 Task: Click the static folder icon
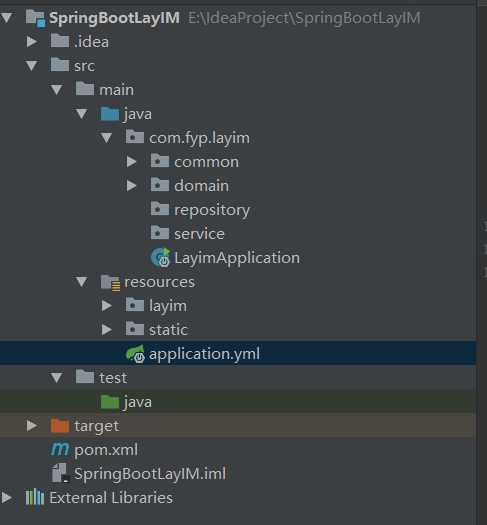pyautogui.click(x=135, y=329)
